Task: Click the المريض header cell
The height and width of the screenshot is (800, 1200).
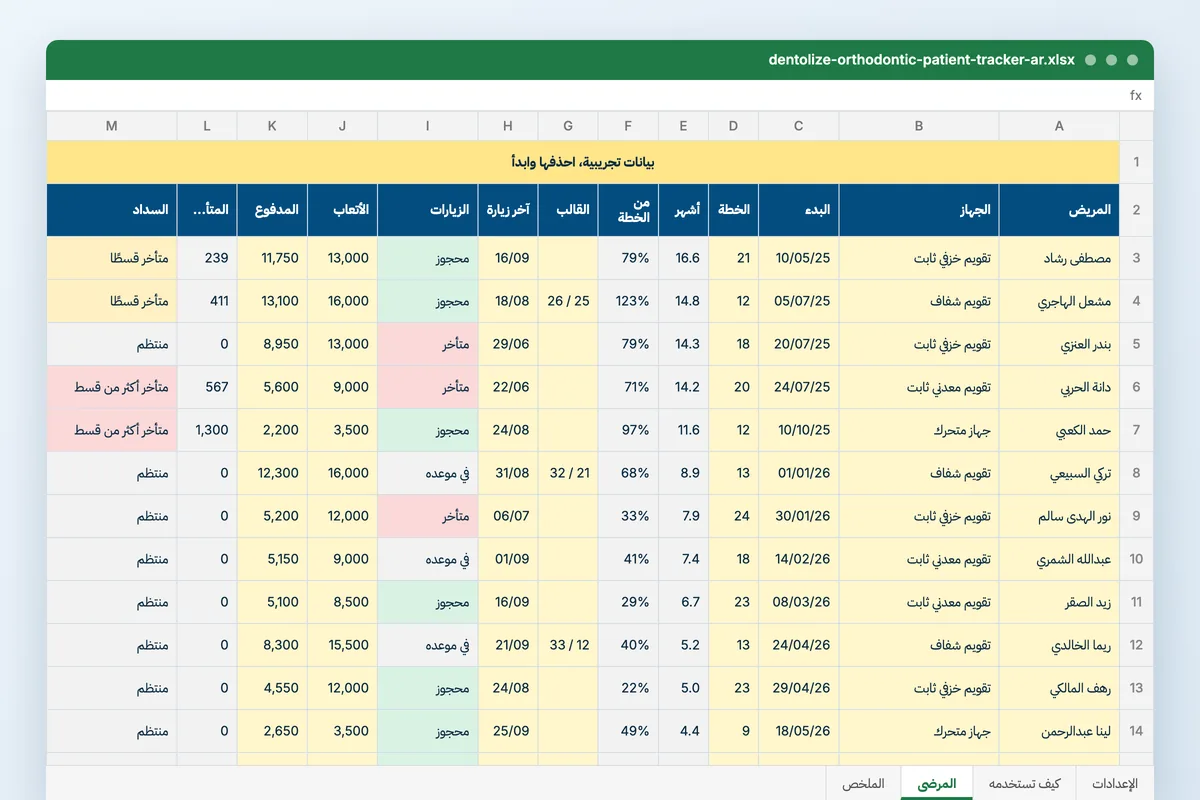Action: (1059, 210)
